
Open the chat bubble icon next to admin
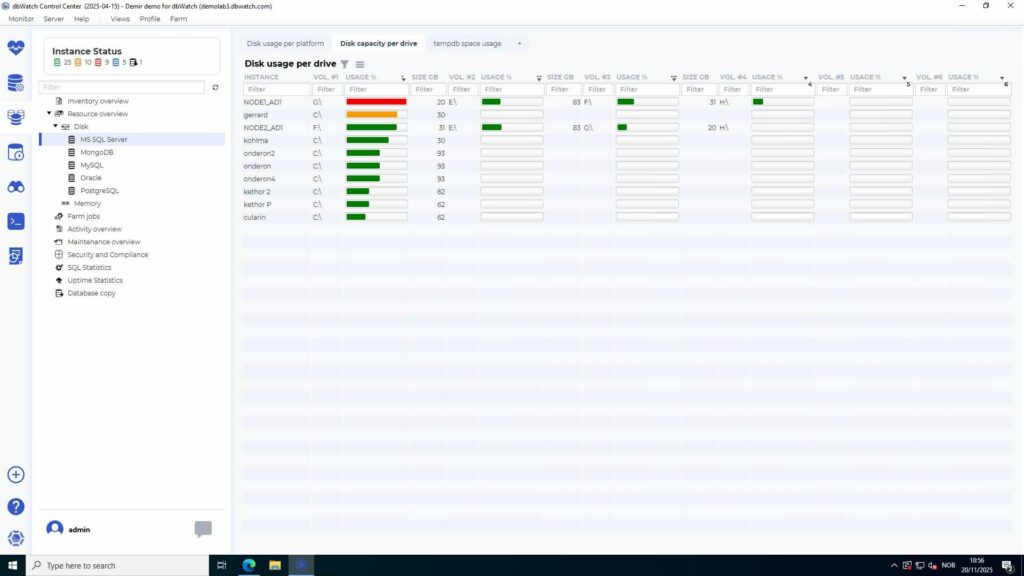tap(203, 529)
